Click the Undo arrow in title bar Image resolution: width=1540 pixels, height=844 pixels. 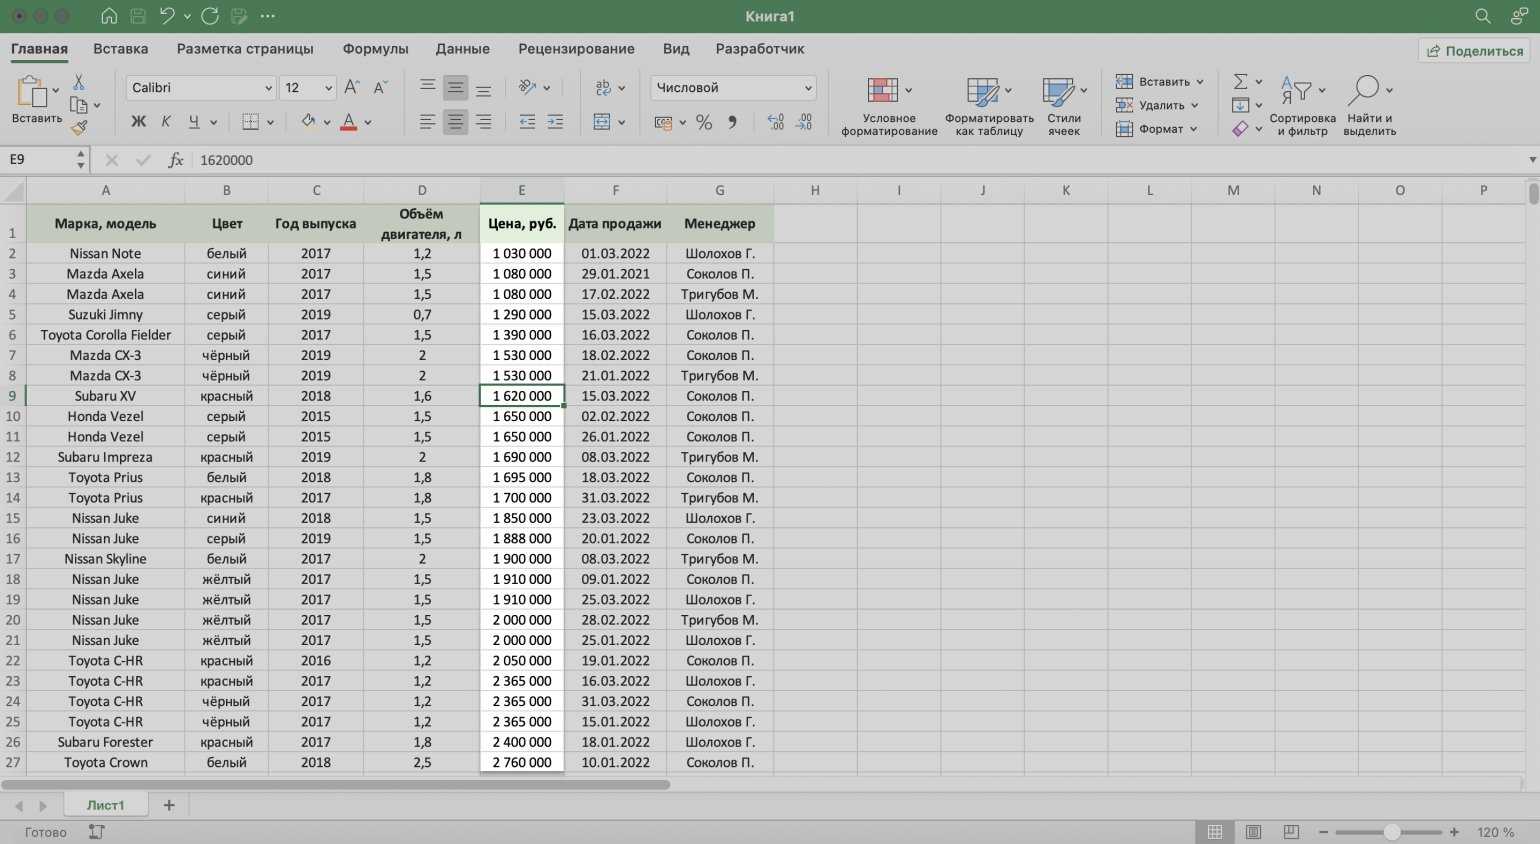coord(167,16)
